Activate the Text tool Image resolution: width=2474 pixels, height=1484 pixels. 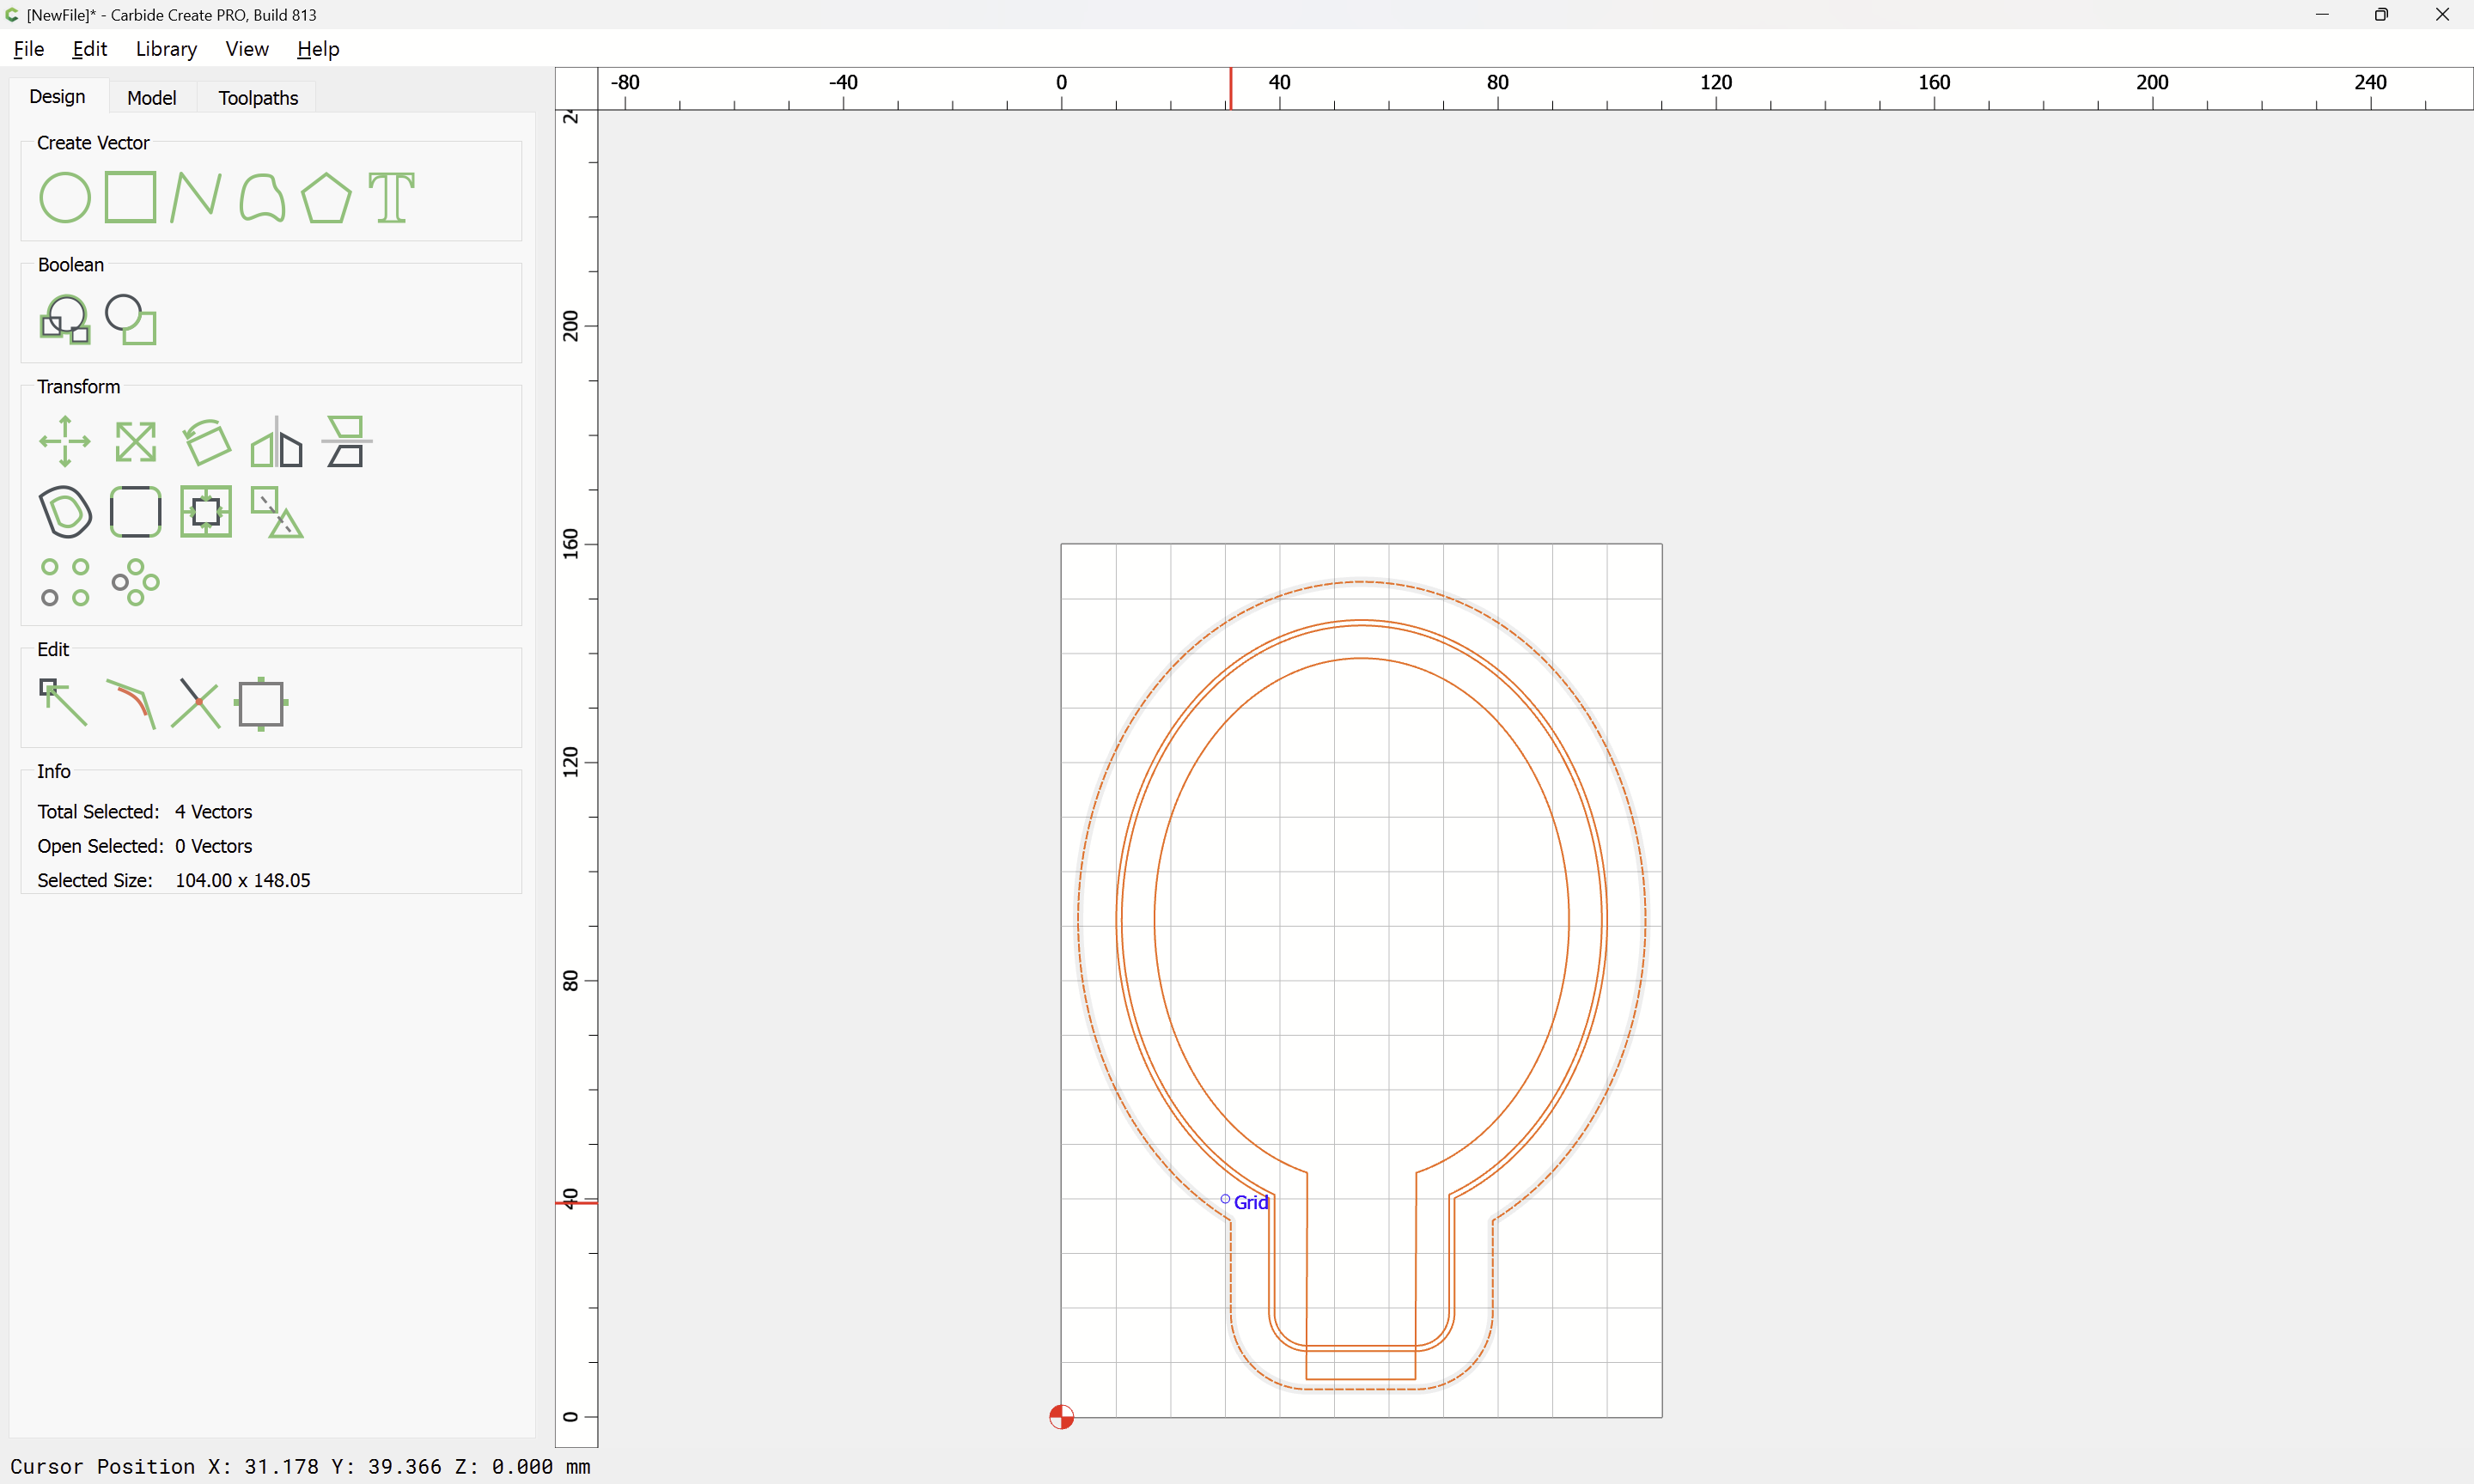(x=391, y=197)
